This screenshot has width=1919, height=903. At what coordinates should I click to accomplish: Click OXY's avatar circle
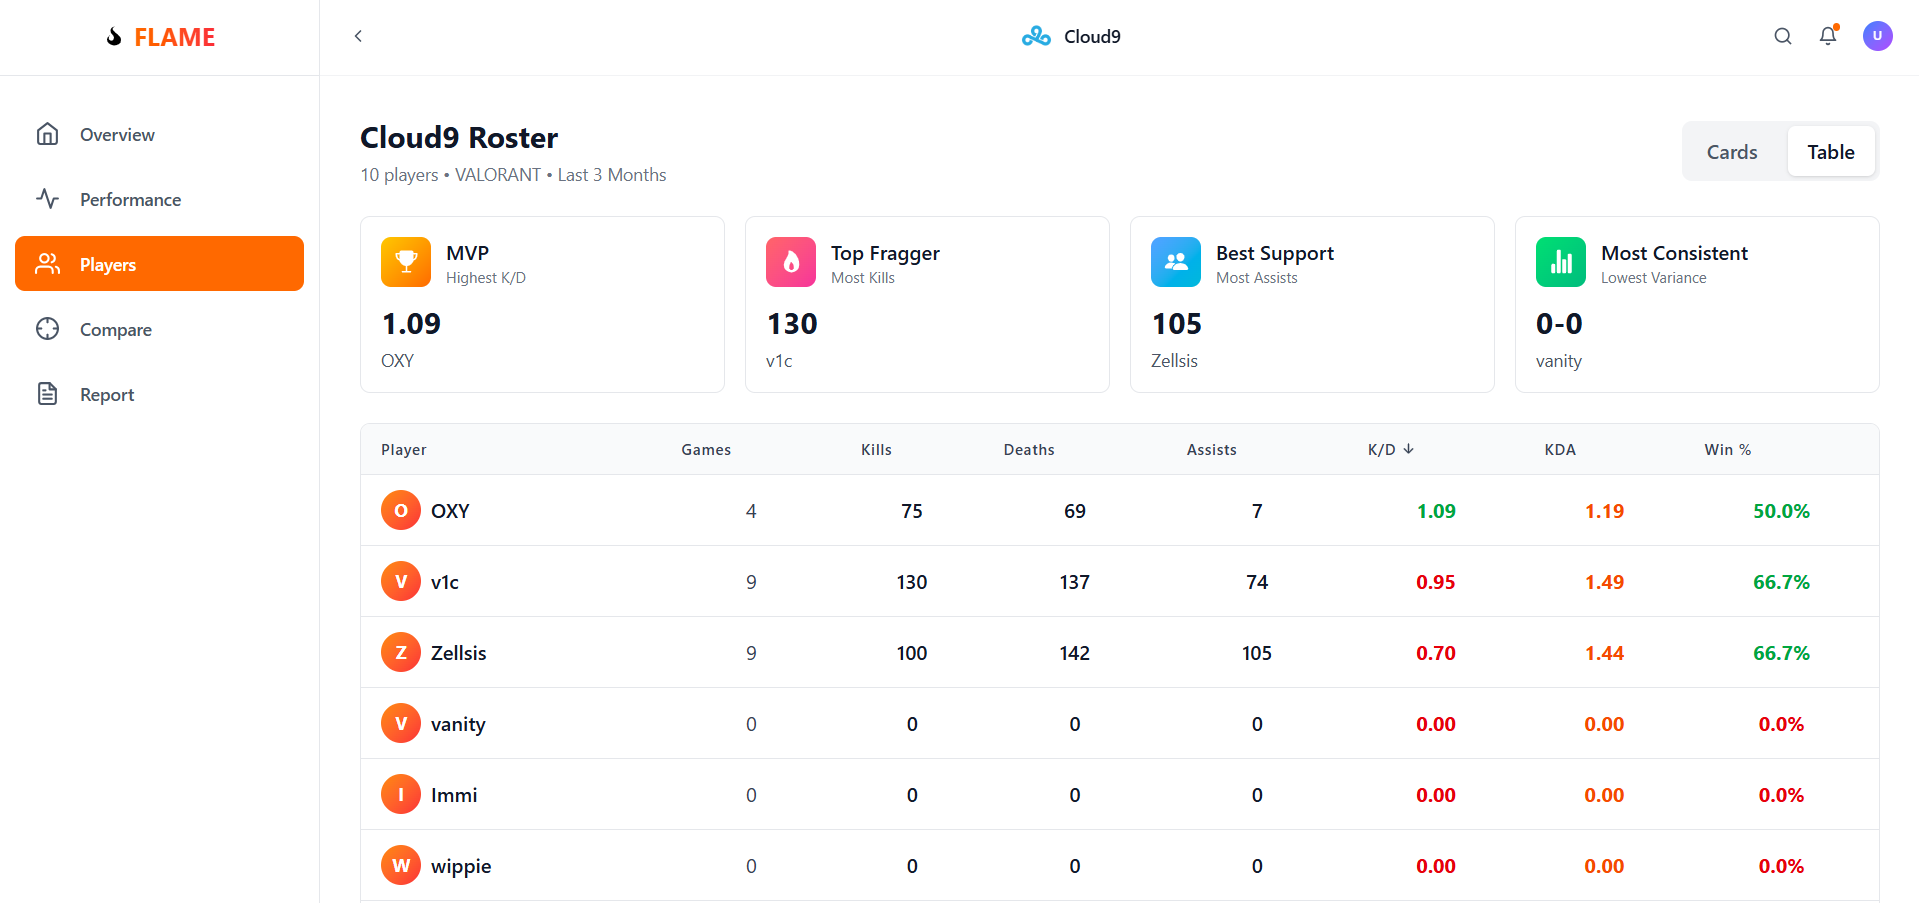(401, 510)
